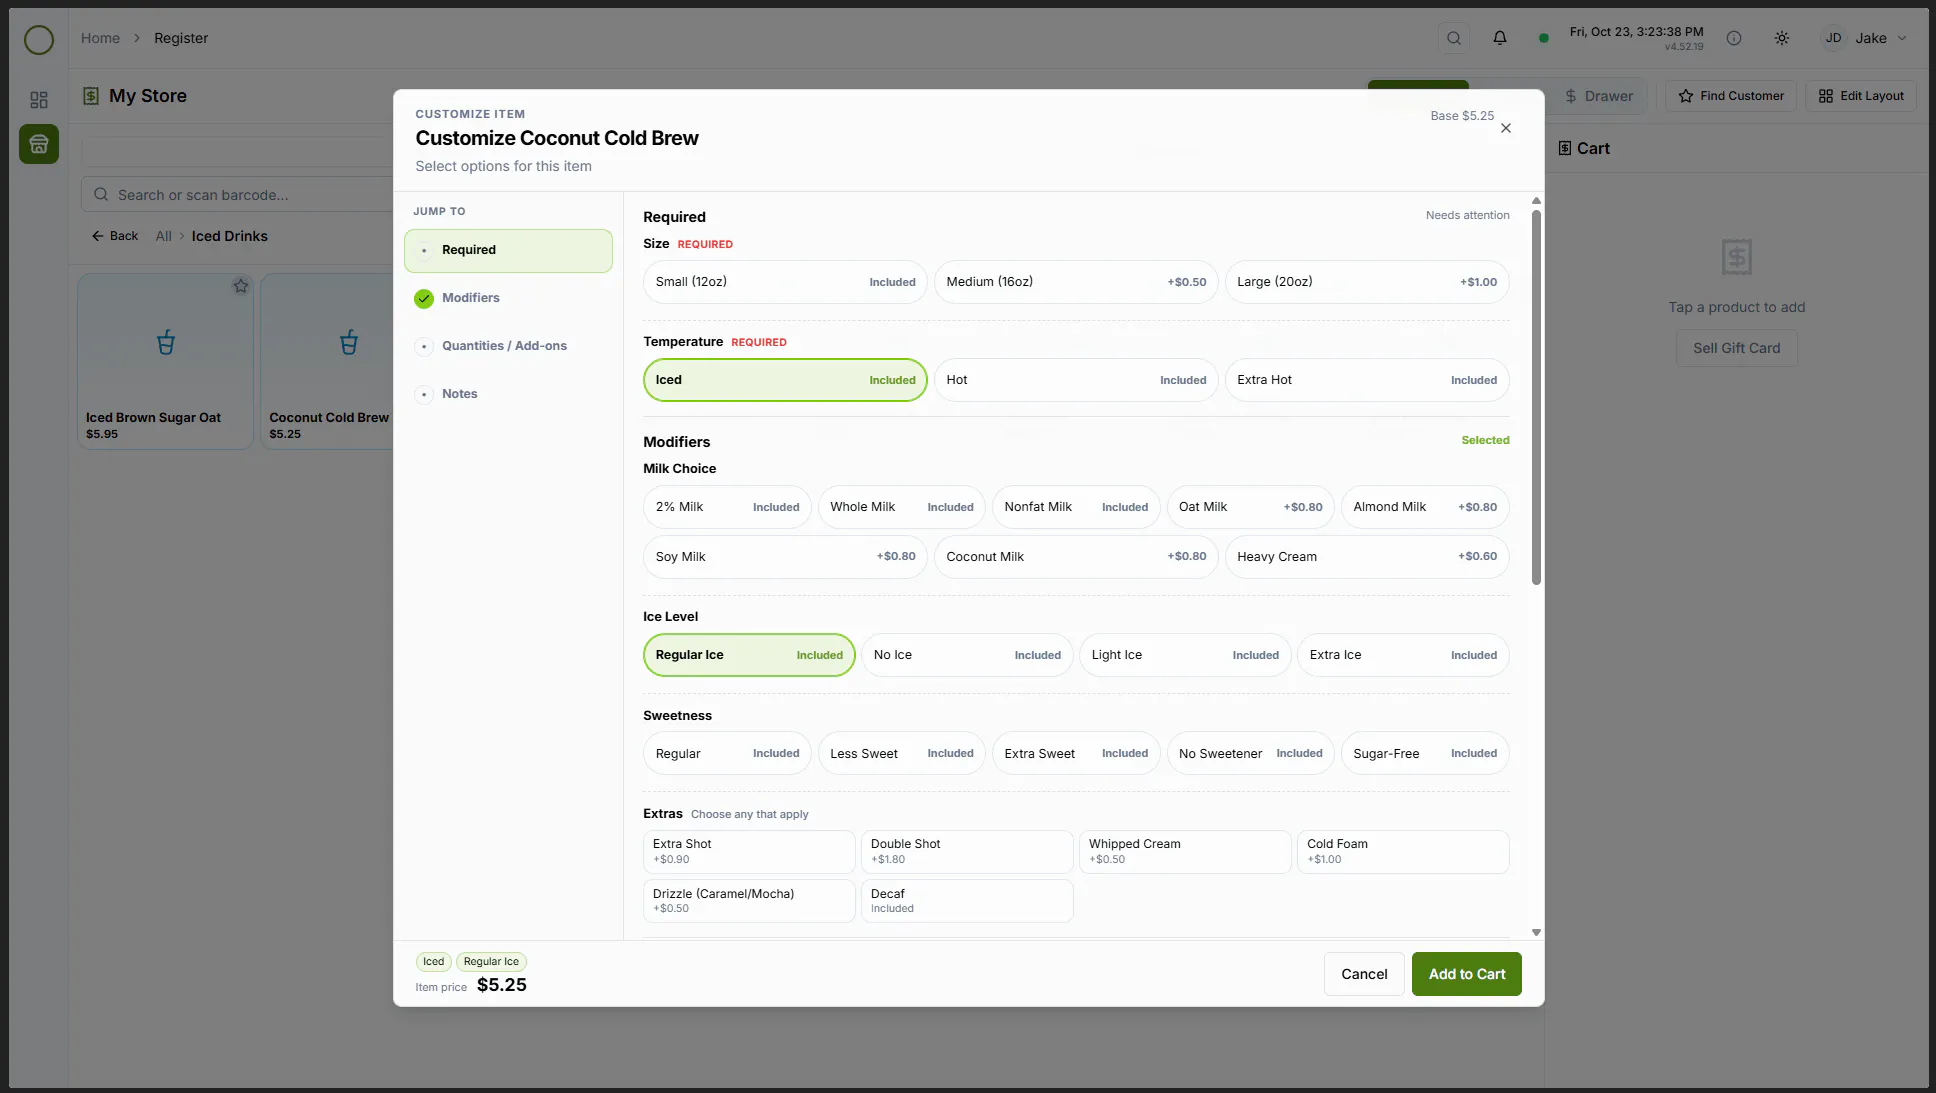Image resolution: width=1936 pixels, height=1093 pixels.
Task: Click Home breadcrumb link
Action: point(100,38)
